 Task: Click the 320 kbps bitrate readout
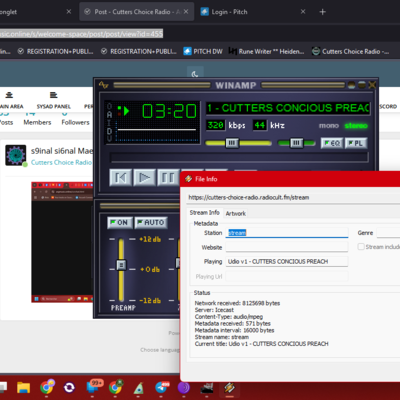[x=215, y=125]
